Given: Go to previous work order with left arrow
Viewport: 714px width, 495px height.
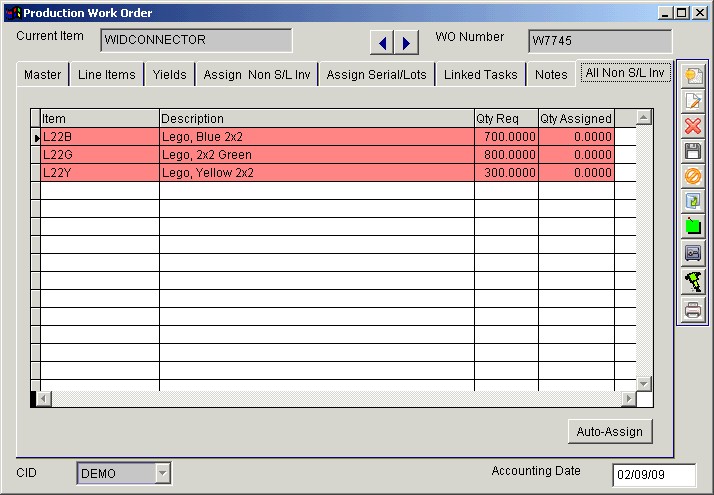Looking at the screenshot, I should coord(382,42).
